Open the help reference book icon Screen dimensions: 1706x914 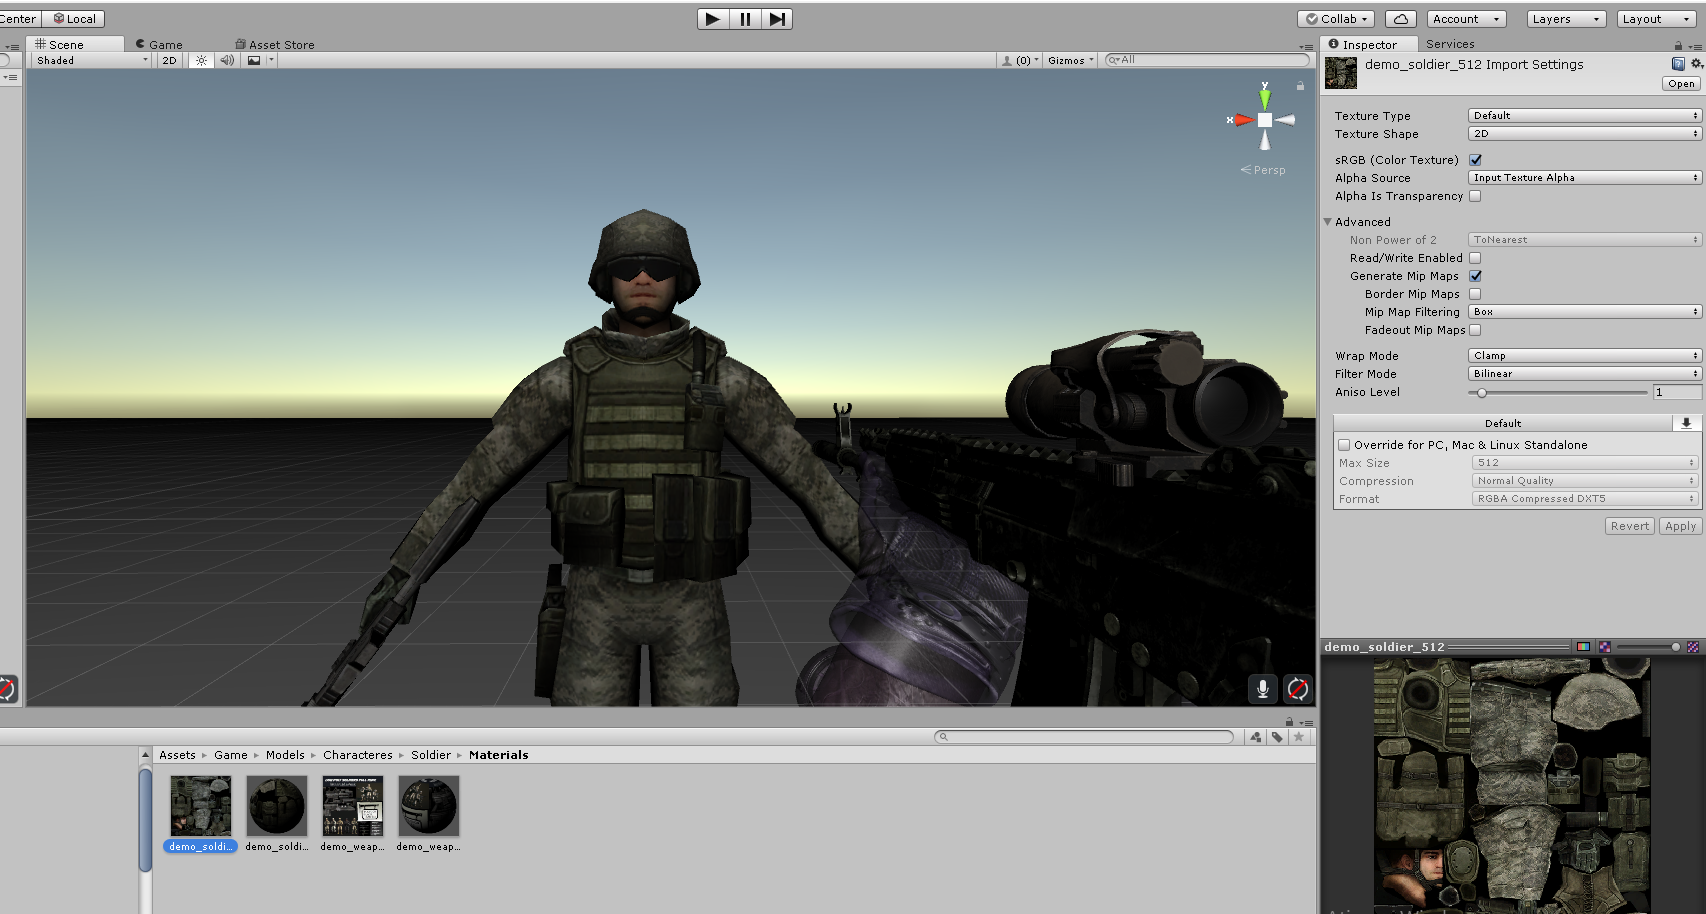coord(1678,64)
